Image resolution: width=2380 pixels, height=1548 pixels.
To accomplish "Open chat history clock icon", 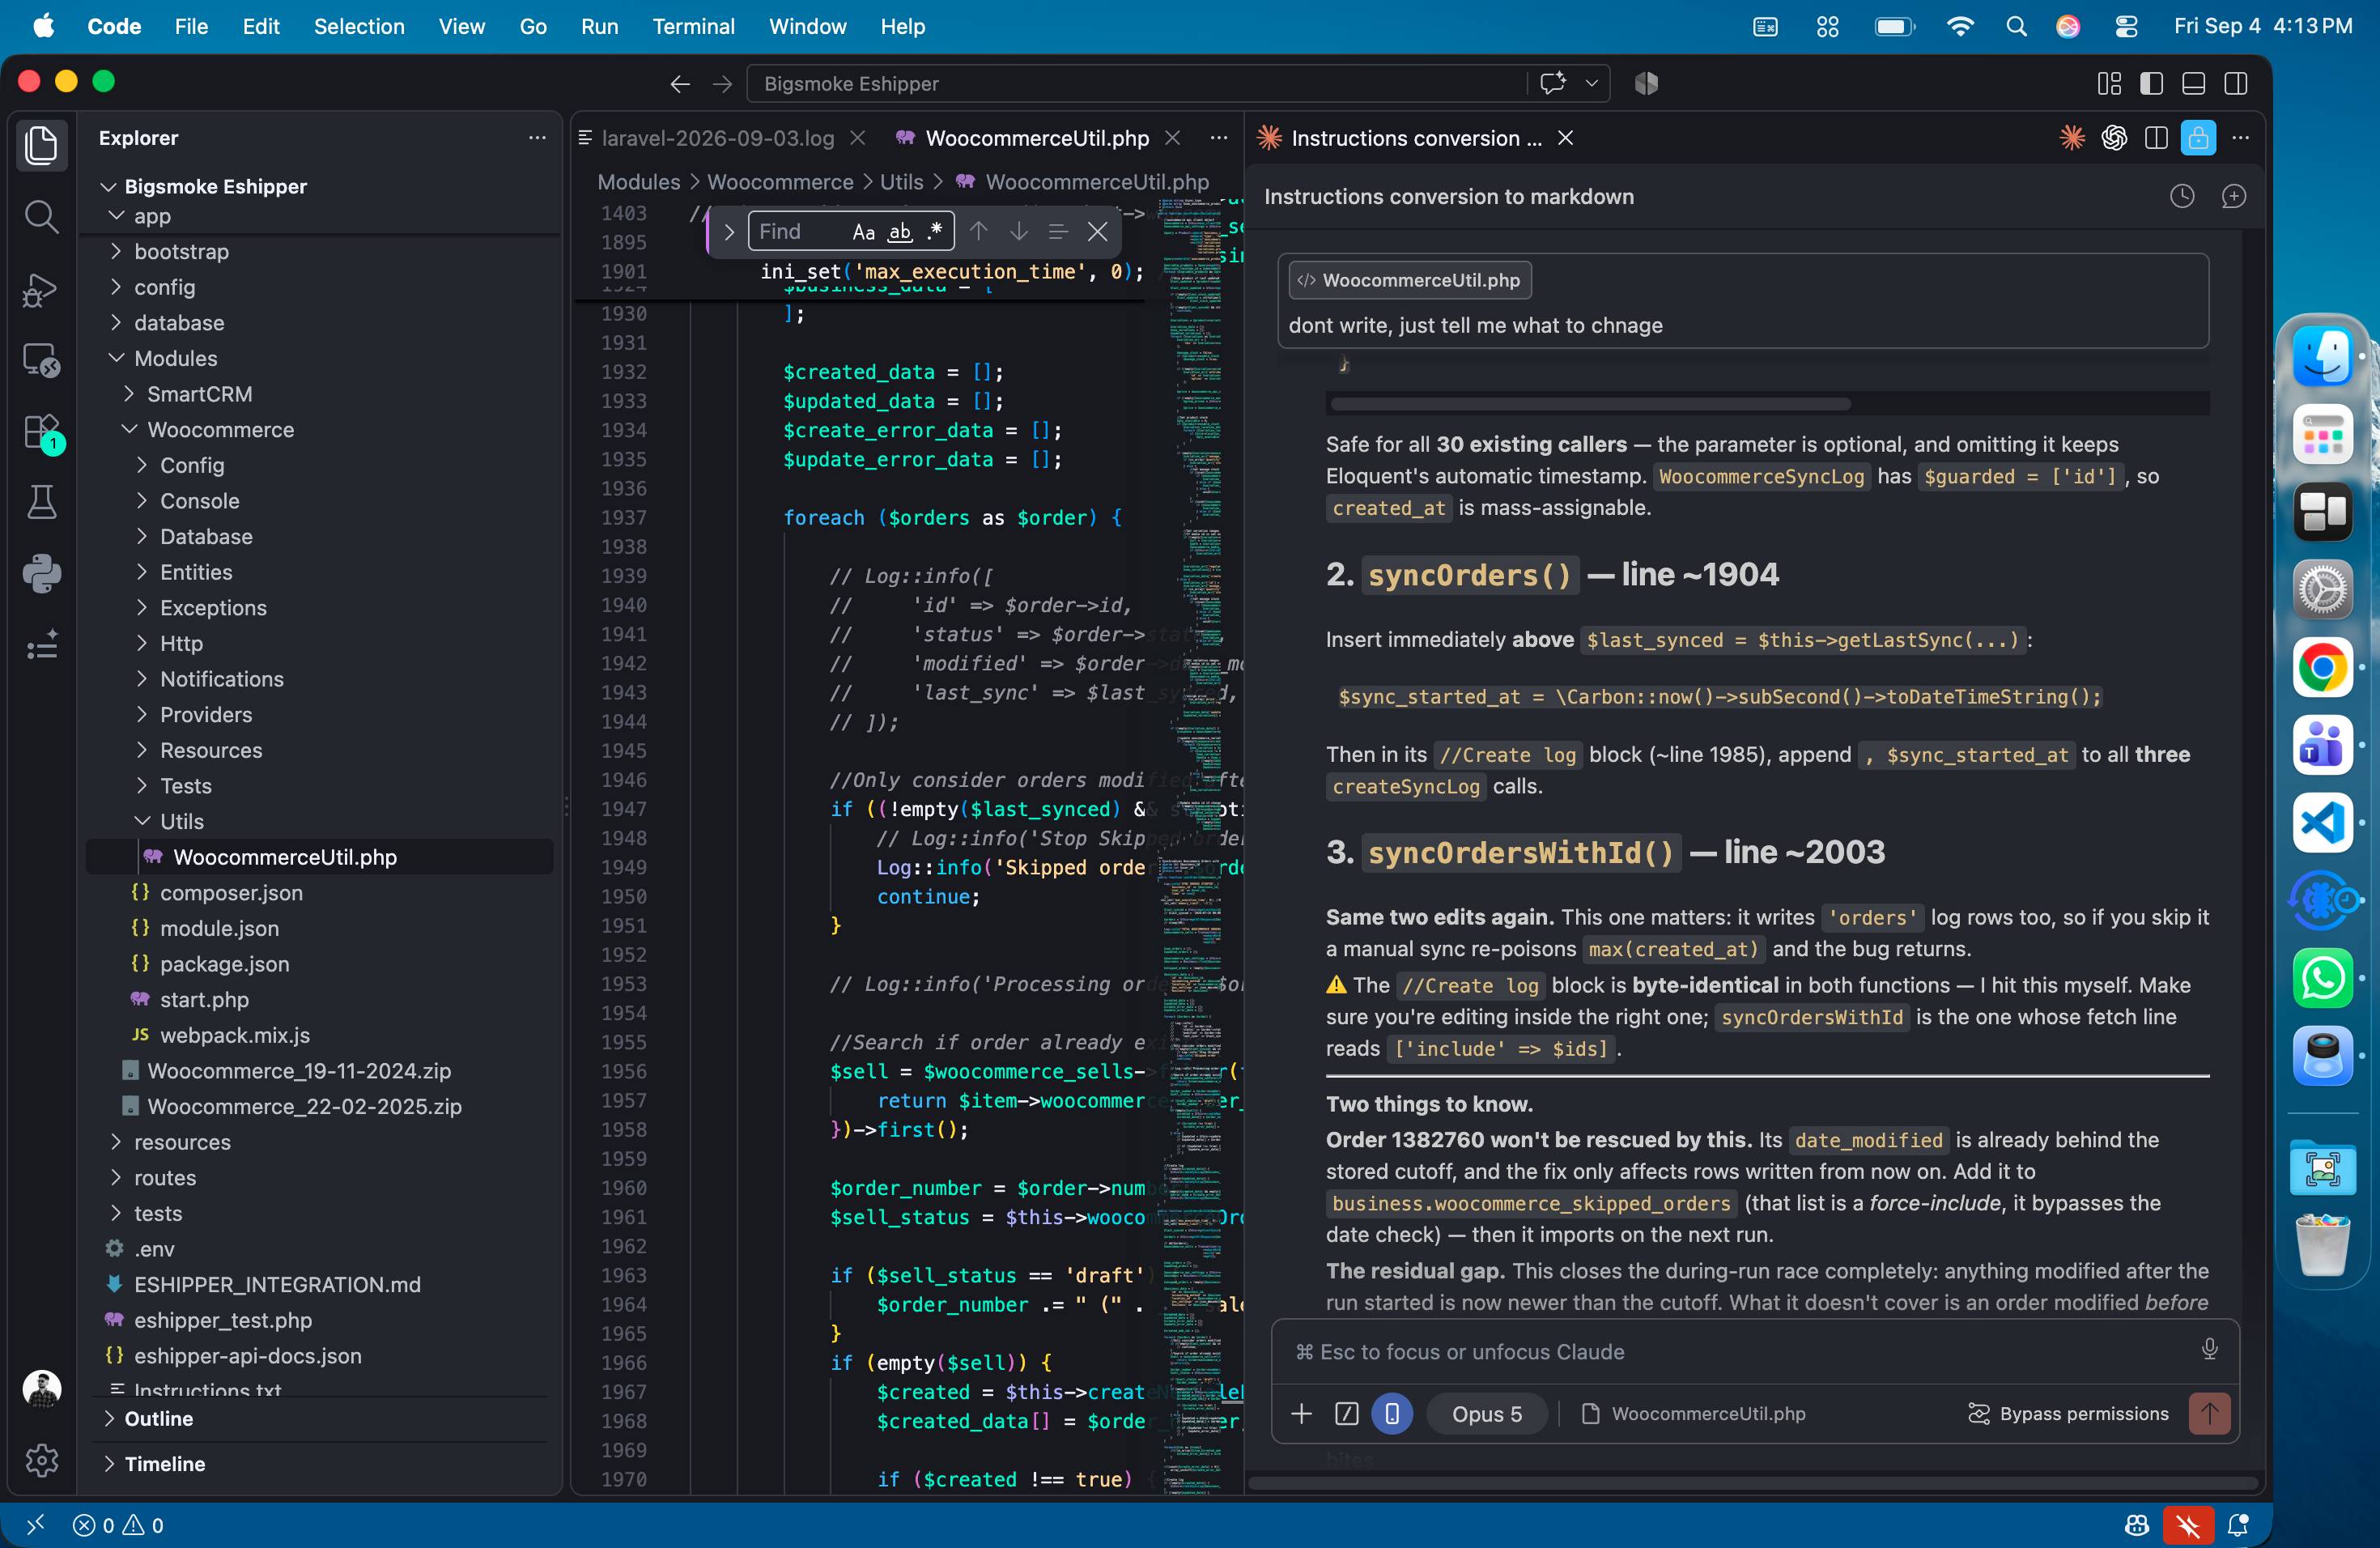I will 2181,196.
